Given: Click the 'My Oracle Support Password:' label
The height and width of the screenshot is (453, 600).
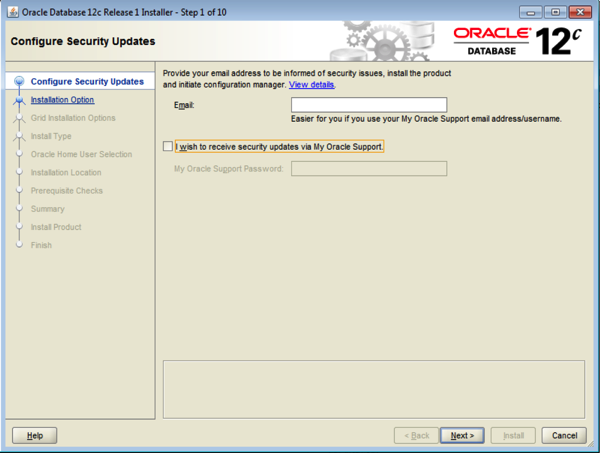Looking at the screenshot, I should [228, 169].
